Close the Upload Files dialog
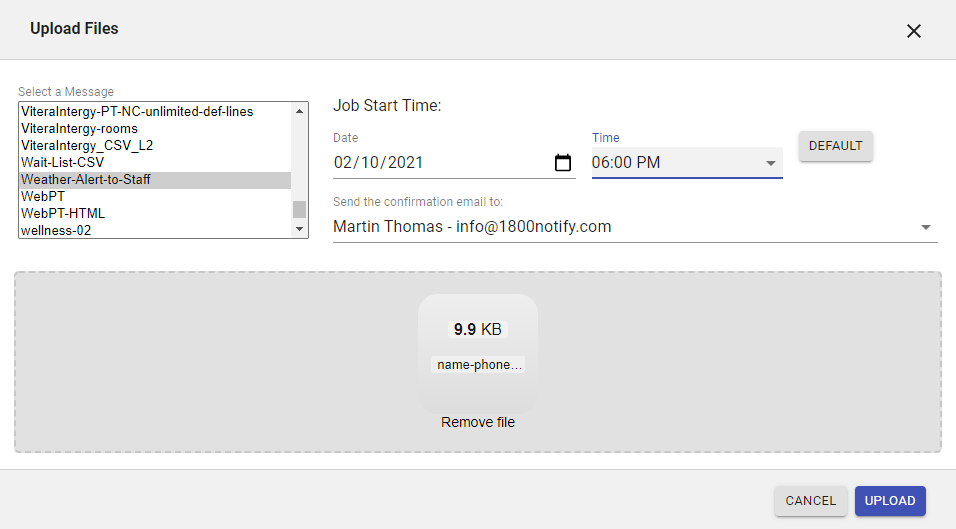The image size is (956, 529). [x=913, y=31]
